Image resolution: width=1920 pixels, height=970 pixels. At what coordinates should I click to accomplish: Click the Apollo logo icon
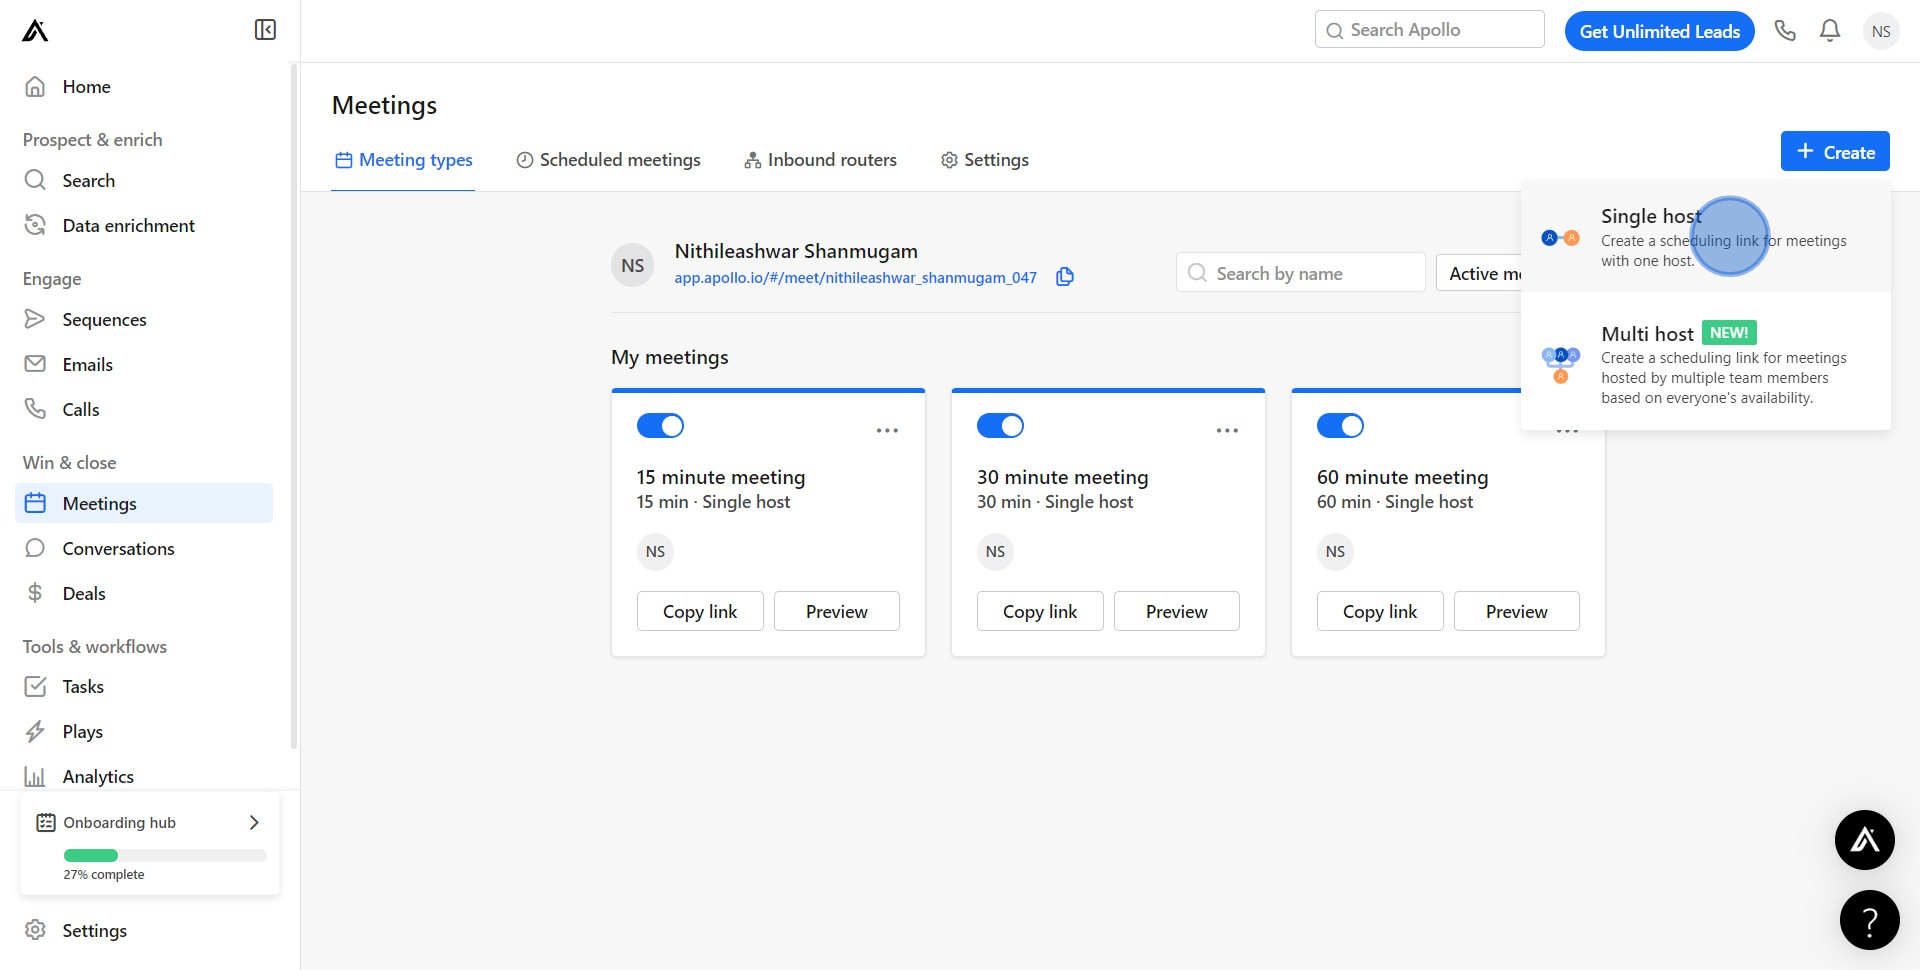point(35,31)
